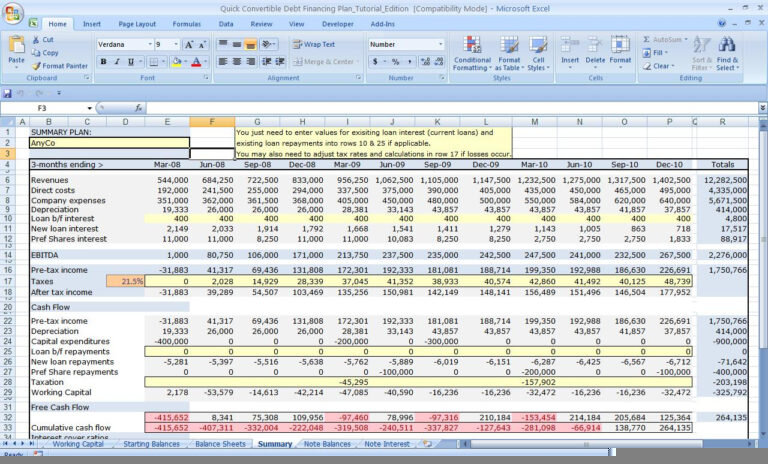
Task: Toggle Italic formatting
Action: [x=117, y=62]
